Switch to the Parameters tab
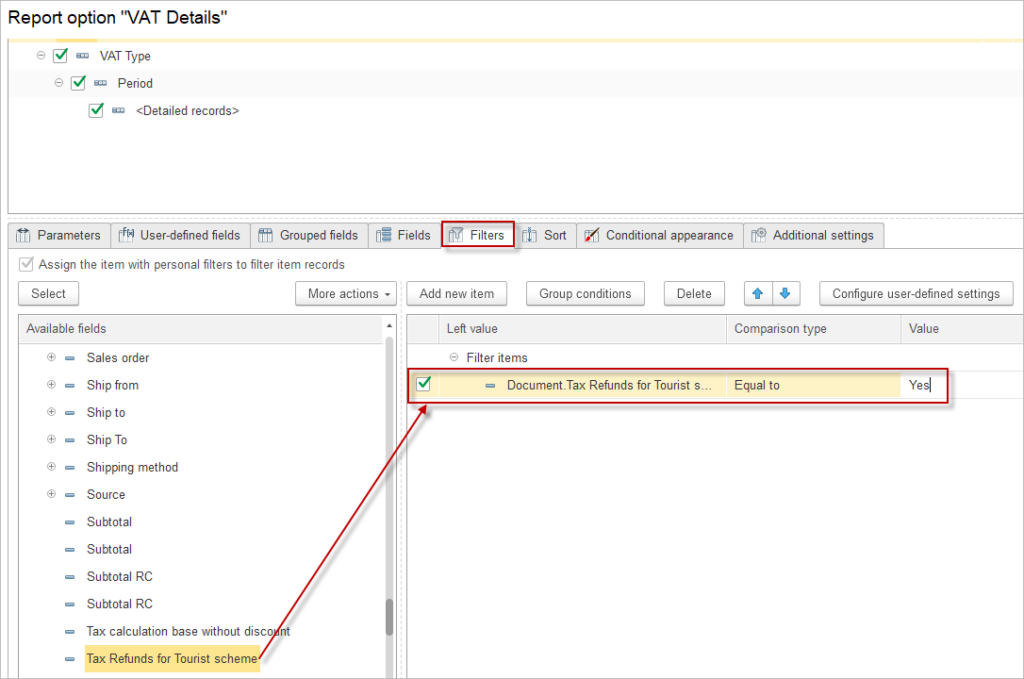Image resolution: width=1024 pixels, height=679 pixels. pos(59,236)
